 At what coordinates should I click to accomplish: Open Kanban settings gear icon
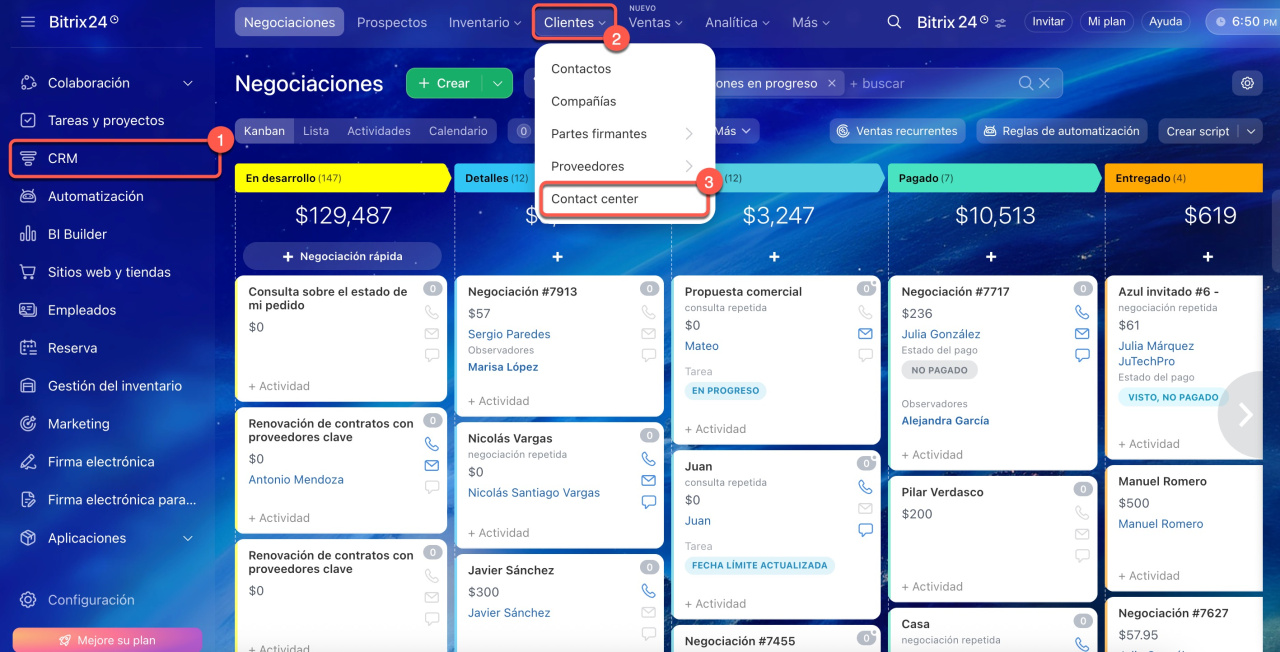pos(1247,83)
